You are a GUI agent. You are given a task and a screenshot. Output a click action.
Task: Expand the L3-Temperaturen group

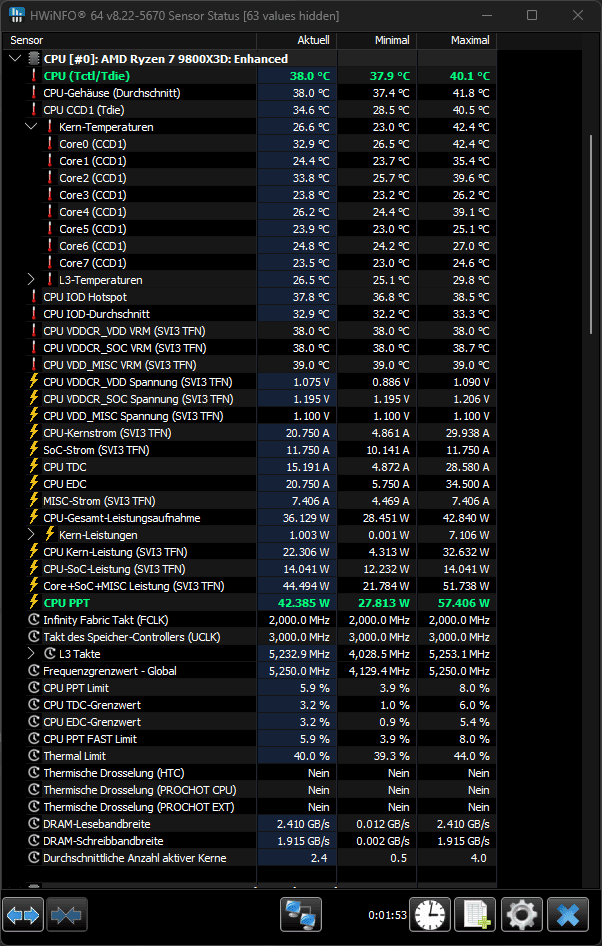click(x=31, y=280)
